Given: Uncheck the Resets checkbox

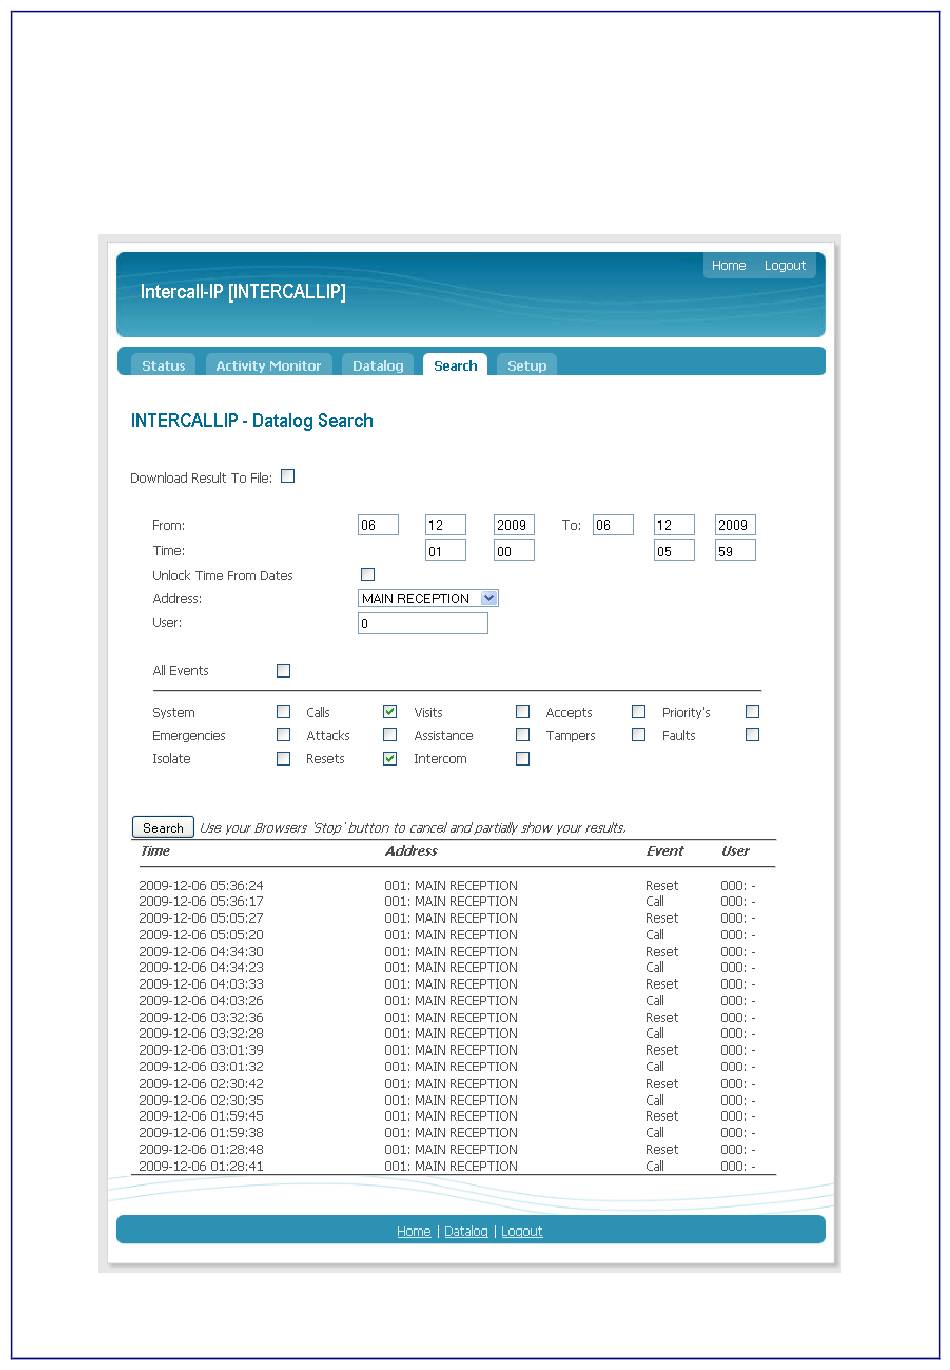Looking at the screenshot, I should (x=390, y=759).
